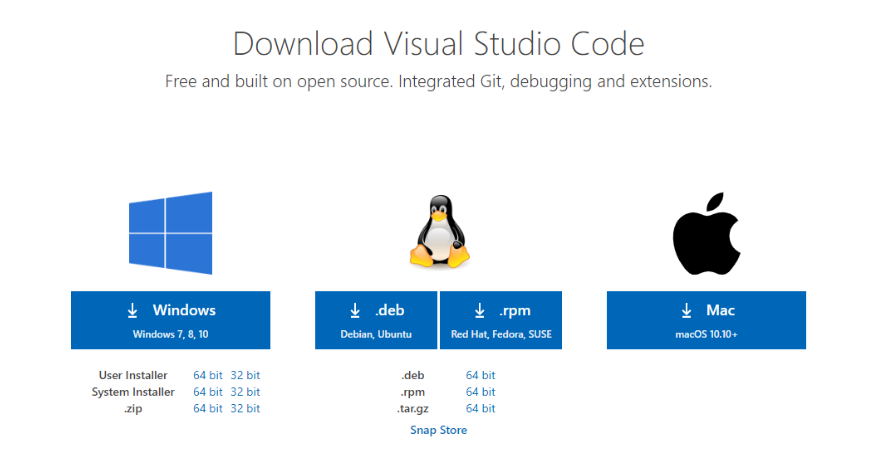The width and height of the screenshot is (890, 454).
Task: Click the Windows logo icon
Action: (x=170, y=233)
